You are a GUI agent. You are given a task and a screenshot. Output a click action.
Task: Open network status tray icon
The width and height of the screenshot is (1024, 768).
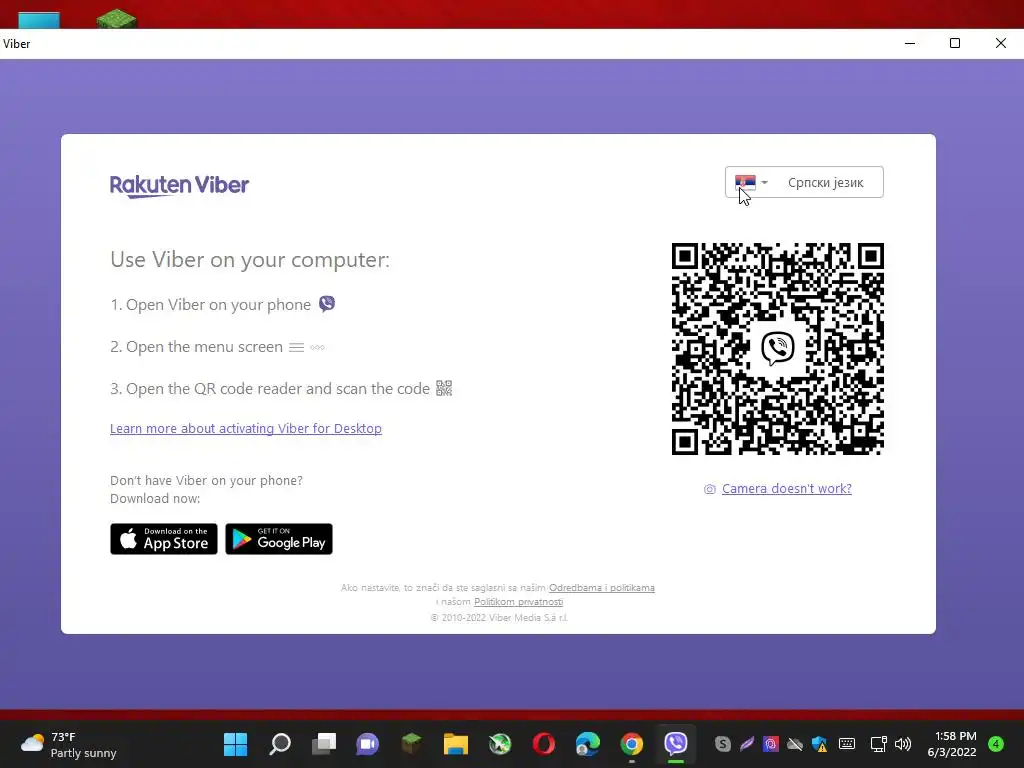coord(878,744)
